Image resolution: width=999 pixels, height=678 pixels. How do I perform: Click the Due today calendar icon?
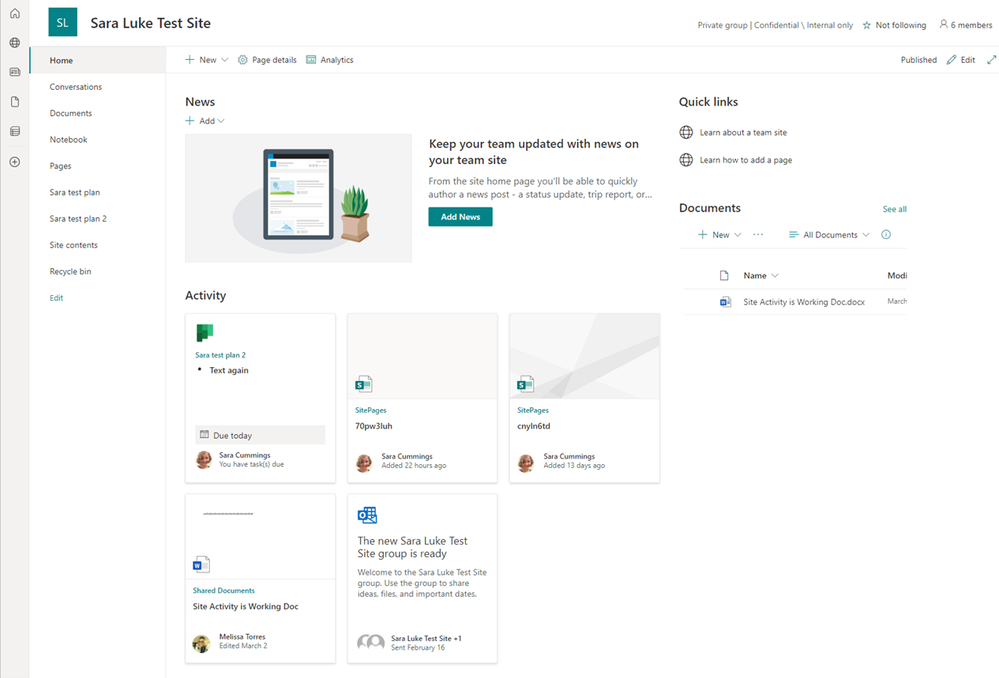[x=205, y=435]
